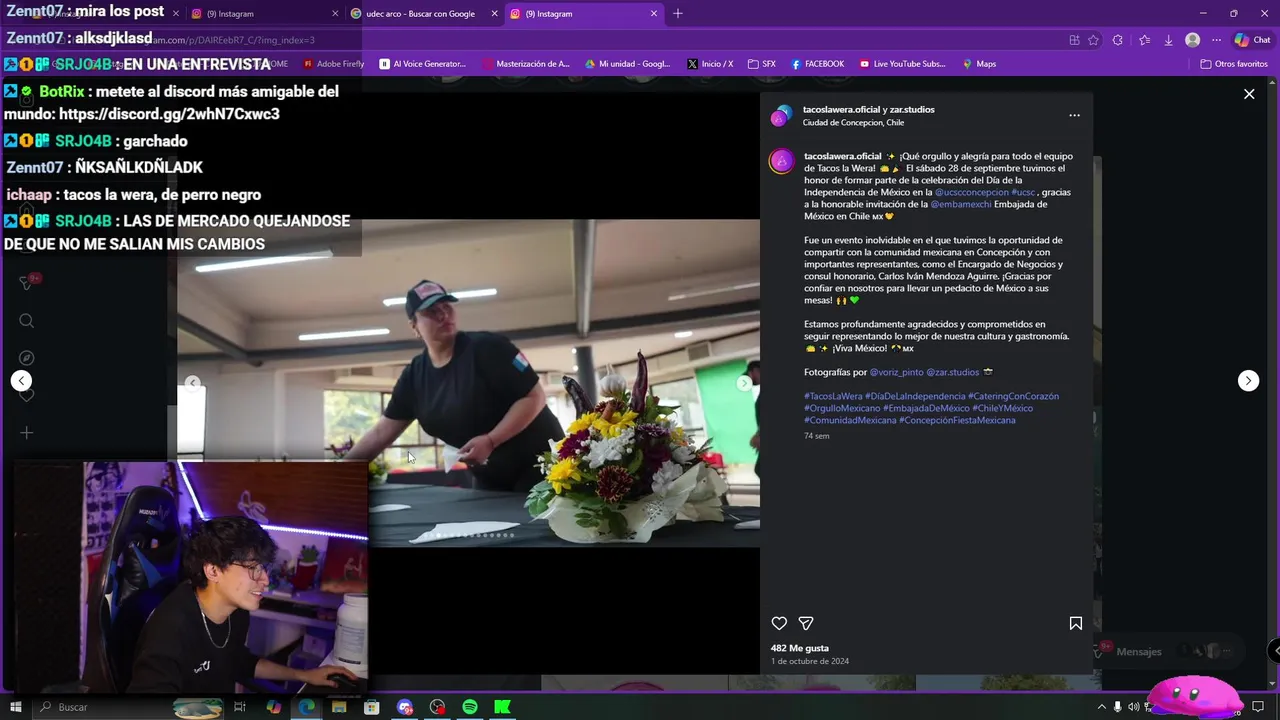Go back to previous carousel image
Screen dimensions: 1280x720
(x=193, y=383)
